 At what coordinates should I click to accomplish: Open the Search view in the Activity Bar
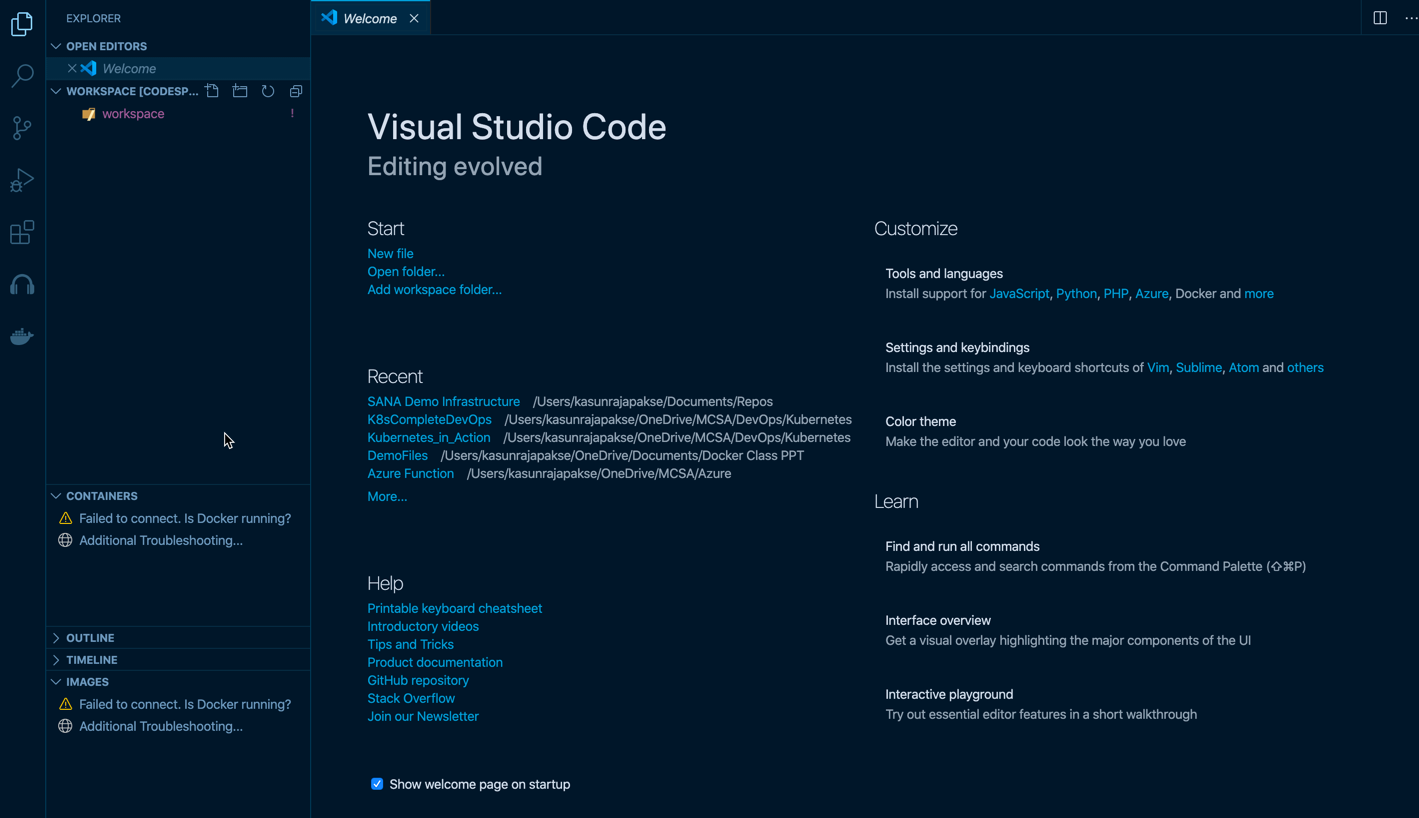click(x=22, y=76)
